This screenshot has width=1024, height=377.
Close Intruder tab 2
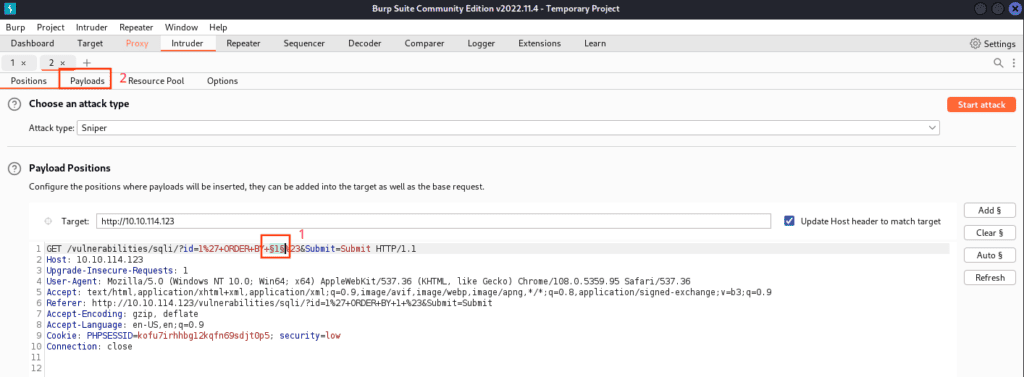[x=63, y=63]
